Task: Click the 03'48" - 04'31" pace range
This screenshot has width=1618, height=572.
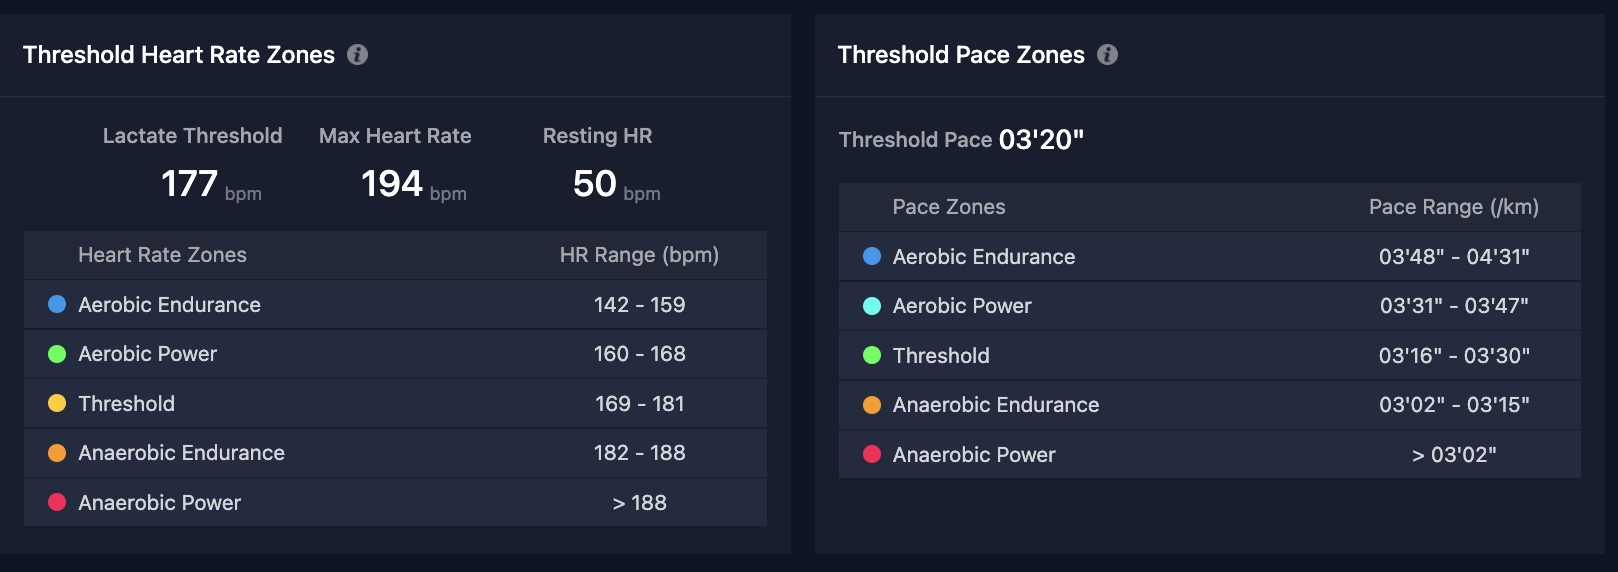Action: pos(1454,257)
